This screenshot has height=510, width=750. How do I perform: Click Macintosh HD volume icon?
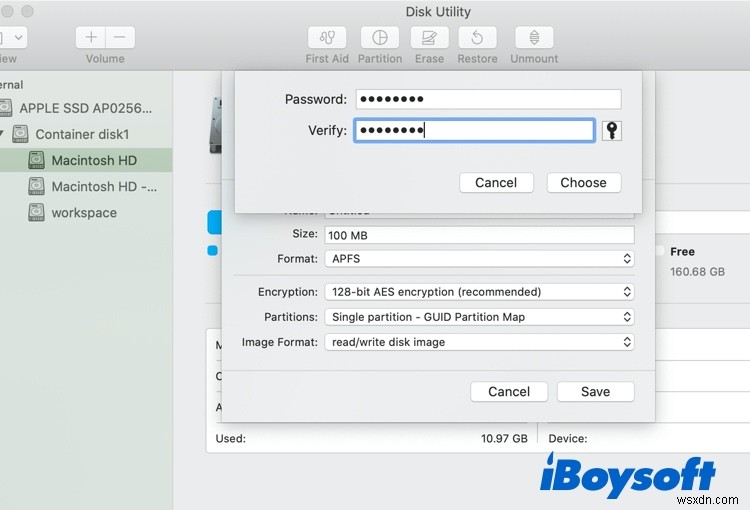[x=36, y=160]
